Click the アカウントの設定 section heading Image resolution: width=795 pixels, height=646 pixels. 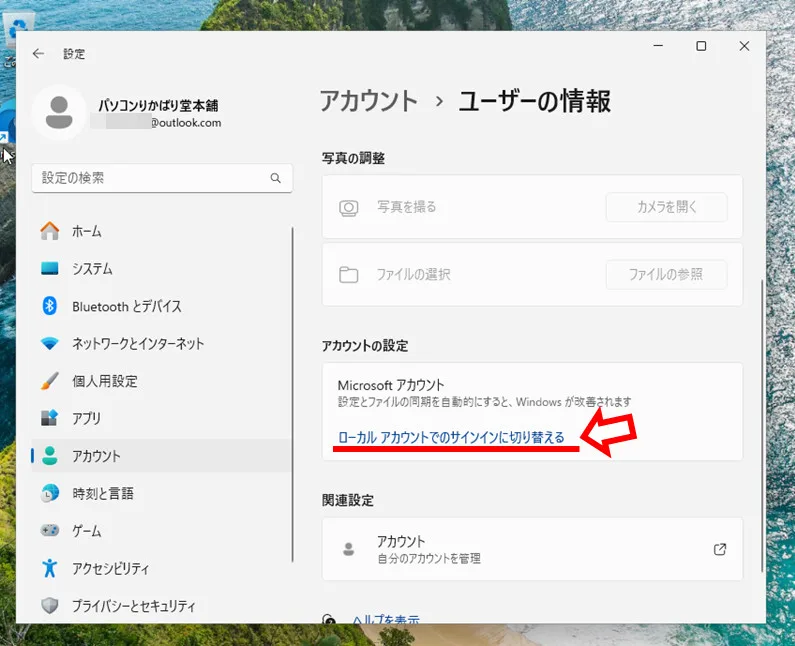(365, 346)
